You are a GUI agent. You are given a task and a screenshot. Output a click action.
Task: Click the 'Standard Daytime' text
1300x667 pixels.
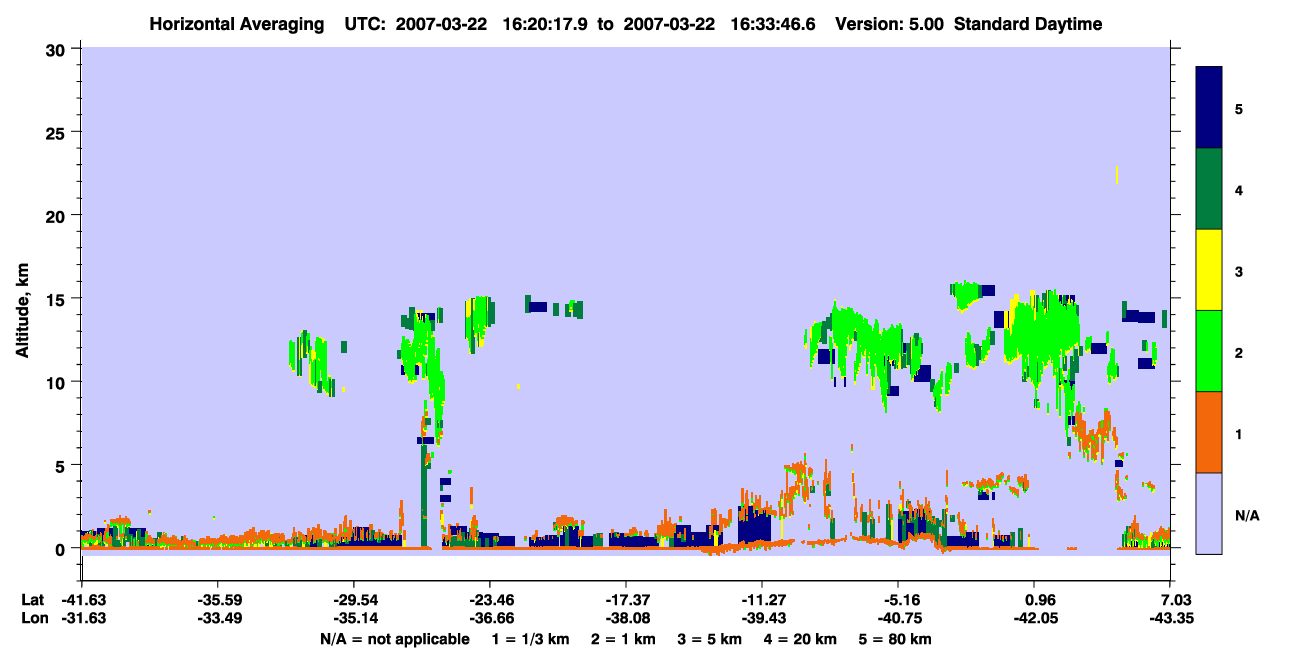(1028, 24)
